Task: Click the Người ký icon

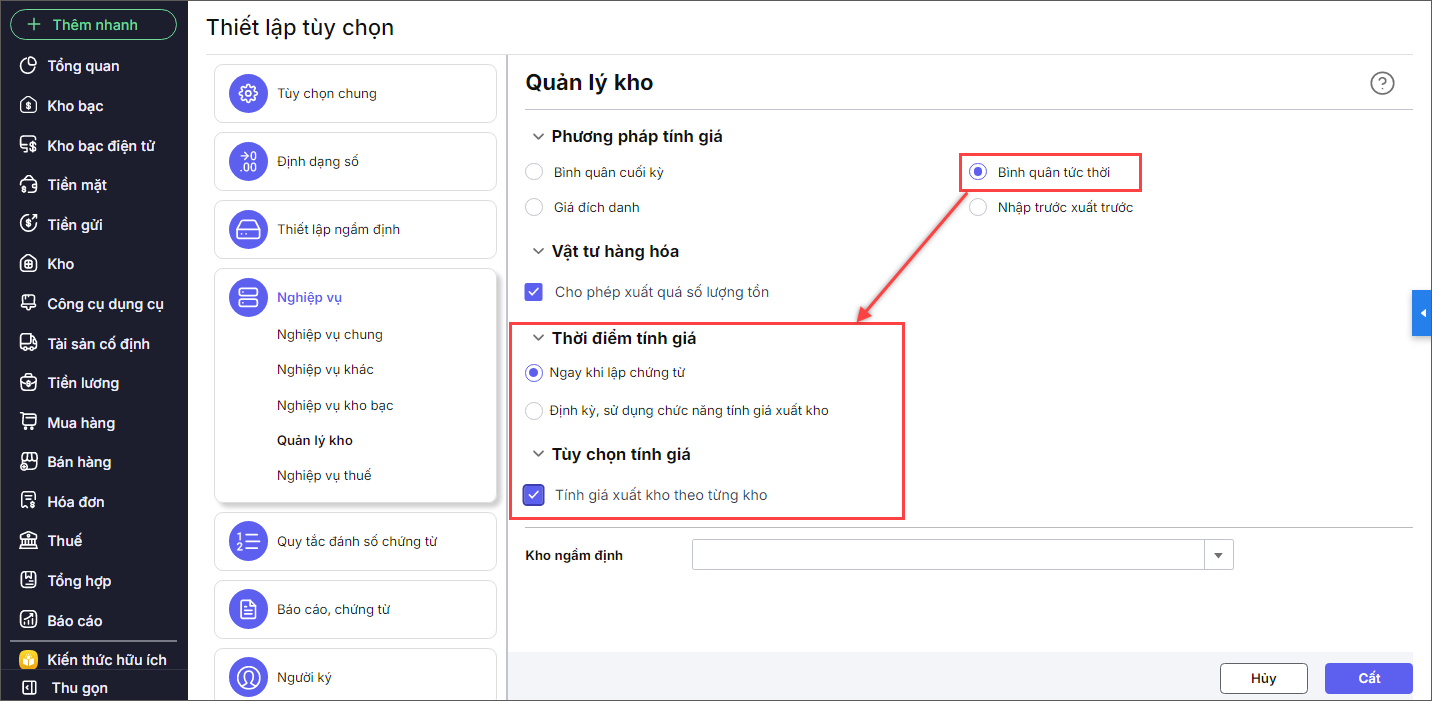Action: [x=248, y=676]
